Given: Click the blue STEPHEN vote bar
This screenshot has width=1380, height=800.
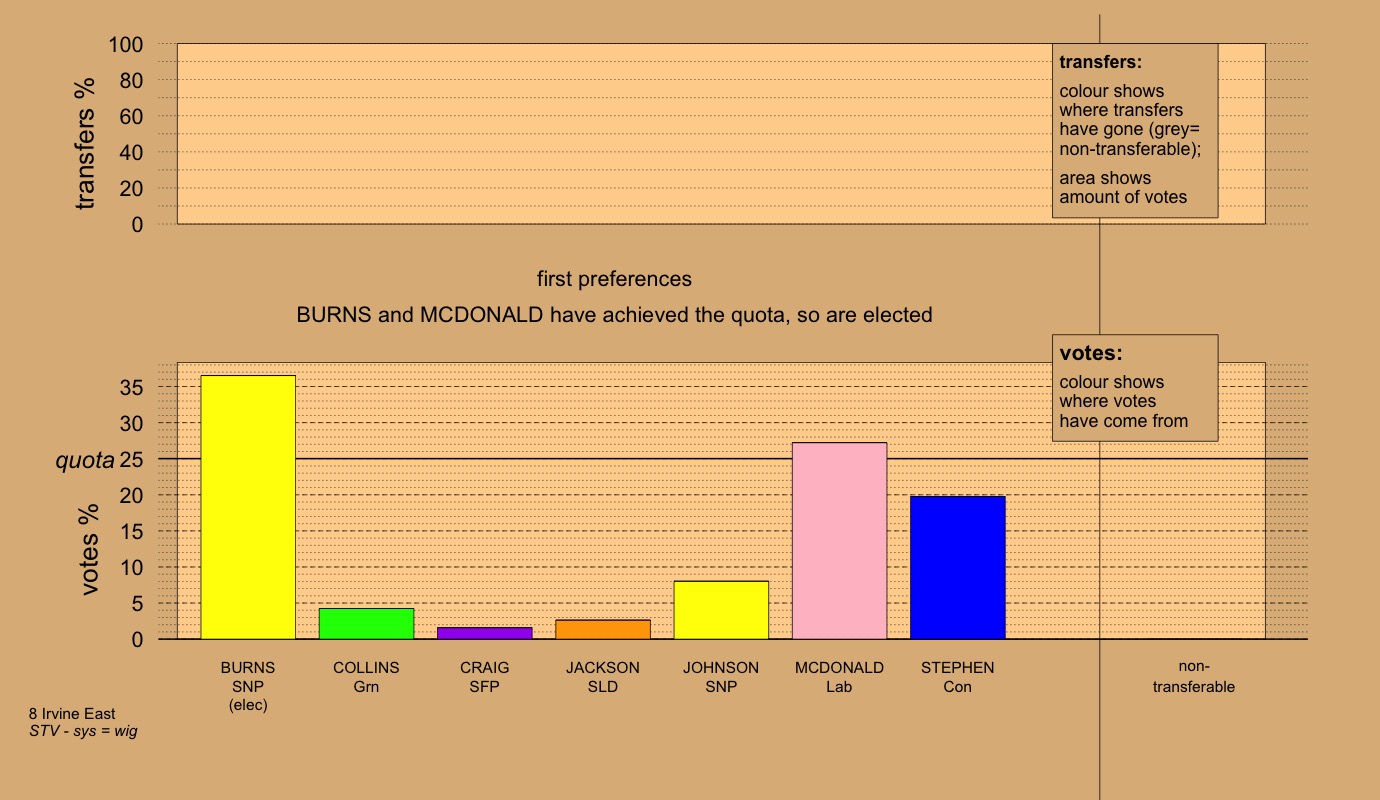Looking at the screenshot, I should (x=957, y=568).
